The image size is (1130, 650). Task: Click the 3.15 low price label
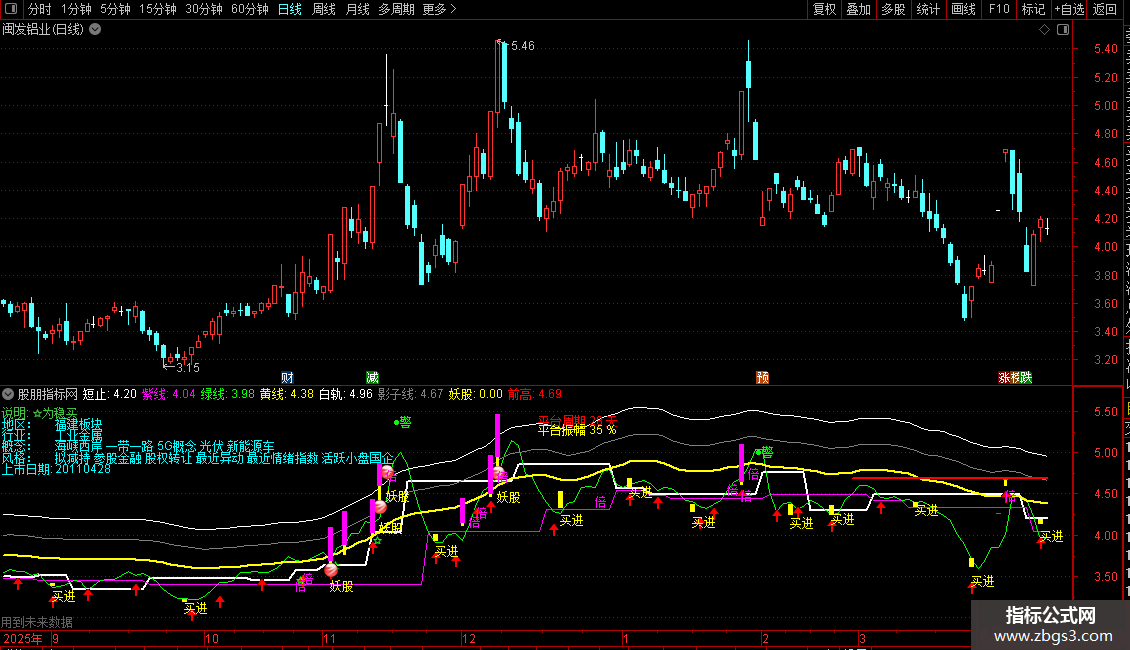(187, 368)
